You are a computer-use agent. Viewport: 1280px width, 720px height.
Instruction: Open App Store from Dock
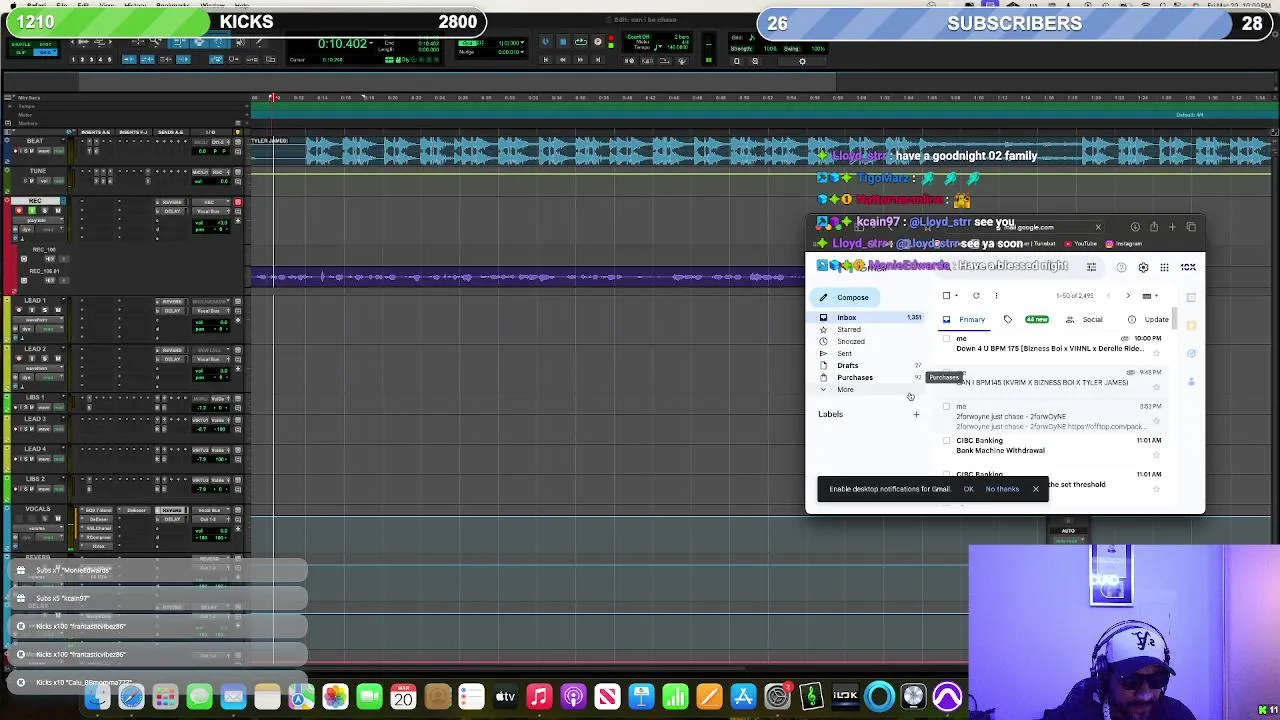pyautogui.click(x=743, y=696)
